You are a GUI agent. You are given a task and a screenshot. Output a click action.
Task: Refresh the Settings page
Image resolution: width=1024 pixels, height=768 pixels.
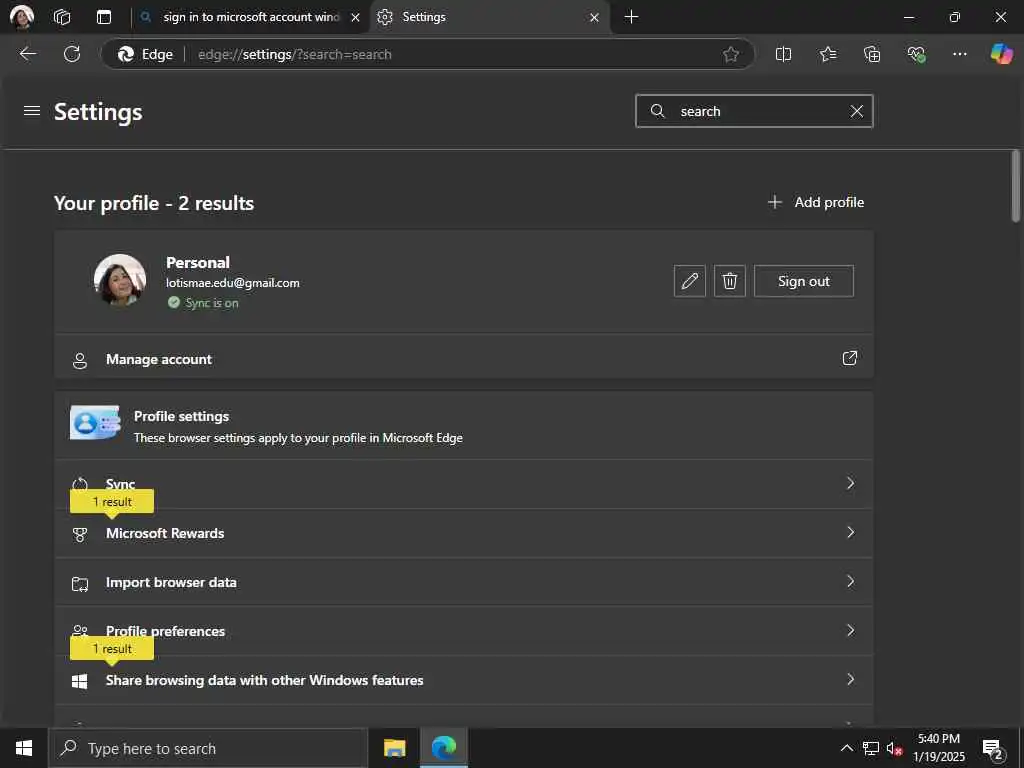(x=72, y=54)
